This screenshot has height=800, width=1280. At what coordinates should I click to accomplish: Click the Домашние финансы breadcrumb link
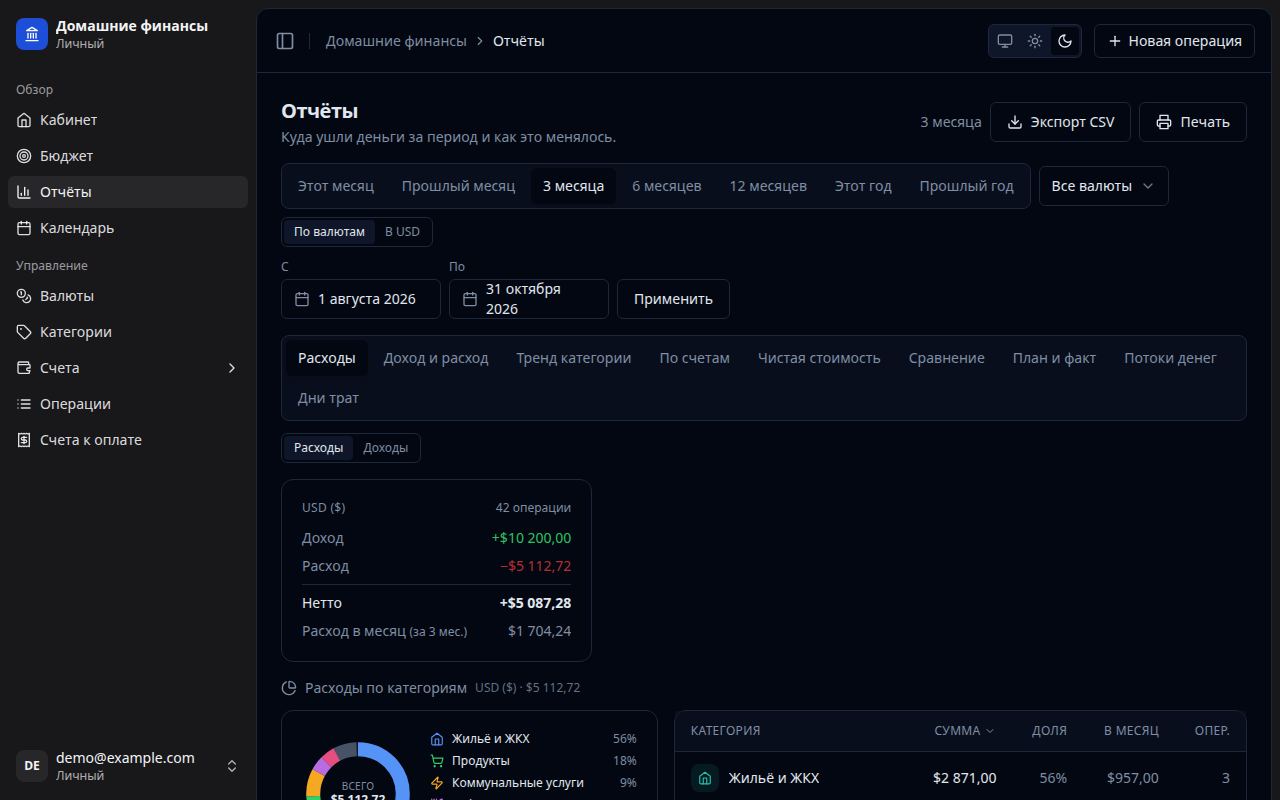coord(396,41)
